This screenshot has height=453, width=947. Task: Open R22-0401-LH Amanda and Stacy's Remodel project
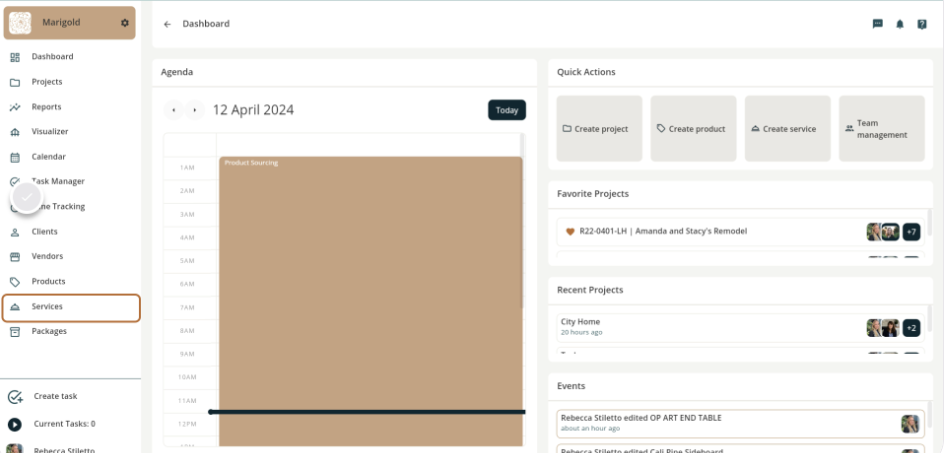(740, 231)
